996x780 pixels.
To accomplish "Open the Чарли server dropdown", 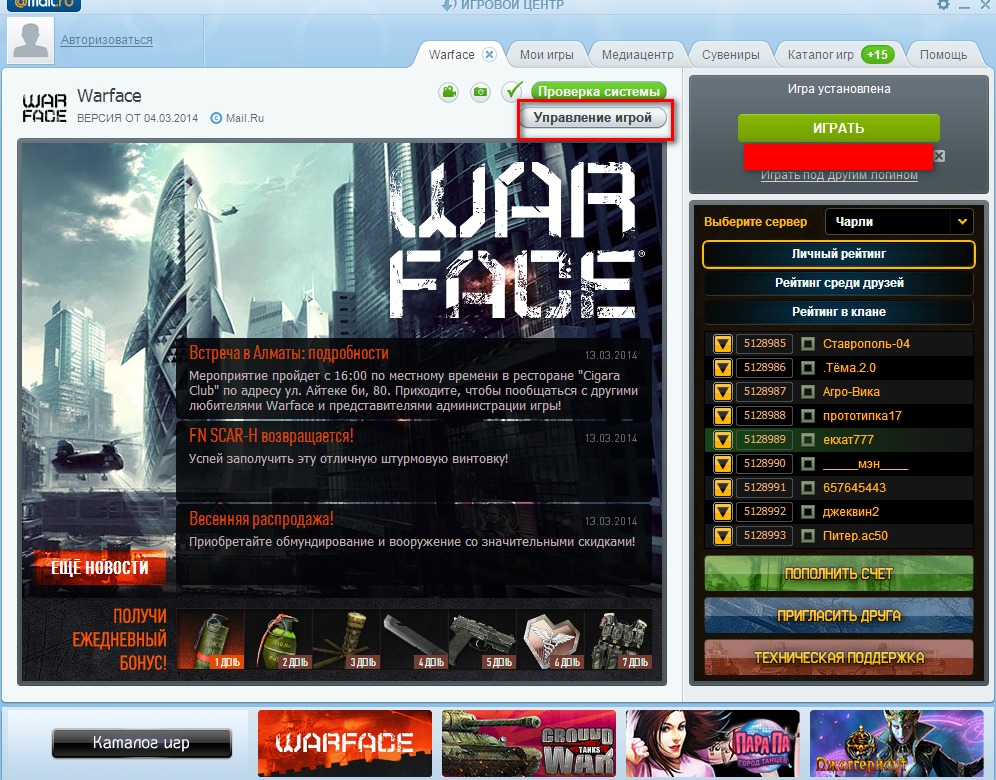I will tap(961, 221).
